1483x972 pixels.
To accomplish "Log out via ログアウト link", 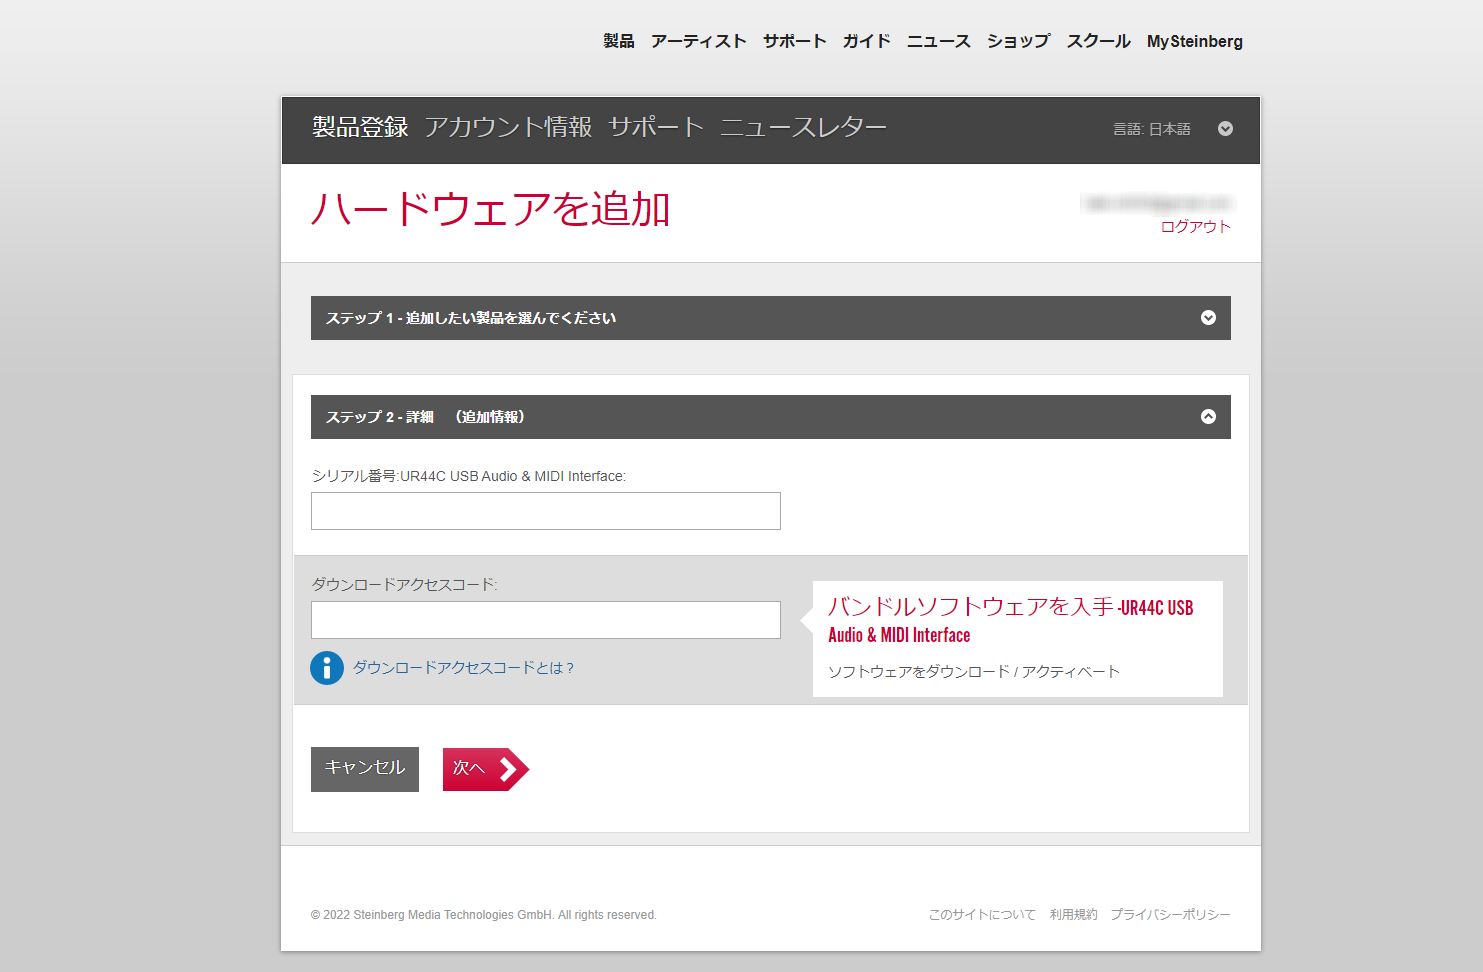I will [1195, 227].
